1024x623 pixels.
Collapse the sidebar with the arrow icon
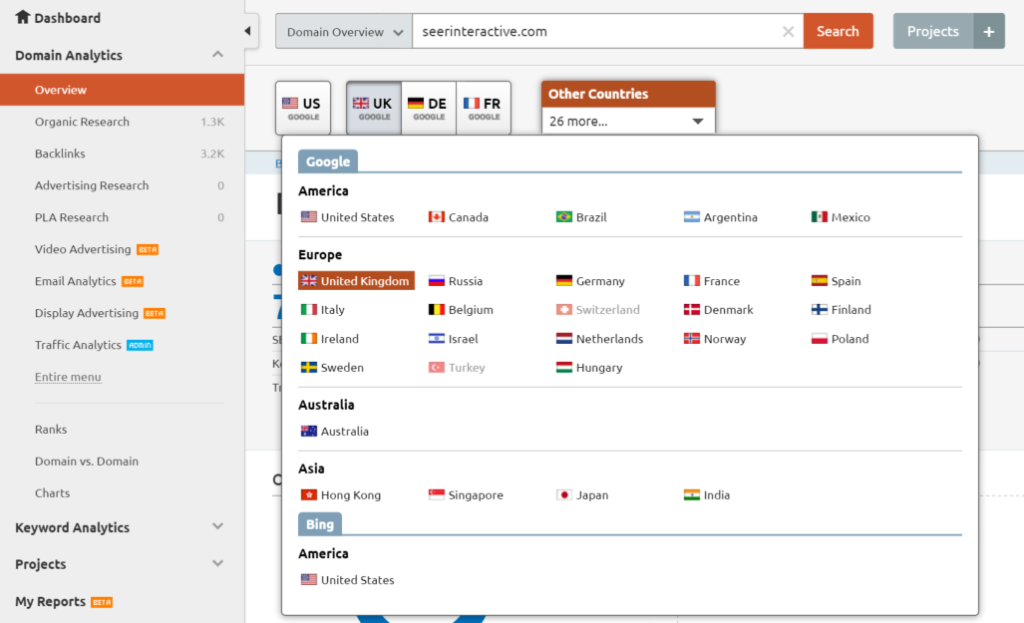247,30
